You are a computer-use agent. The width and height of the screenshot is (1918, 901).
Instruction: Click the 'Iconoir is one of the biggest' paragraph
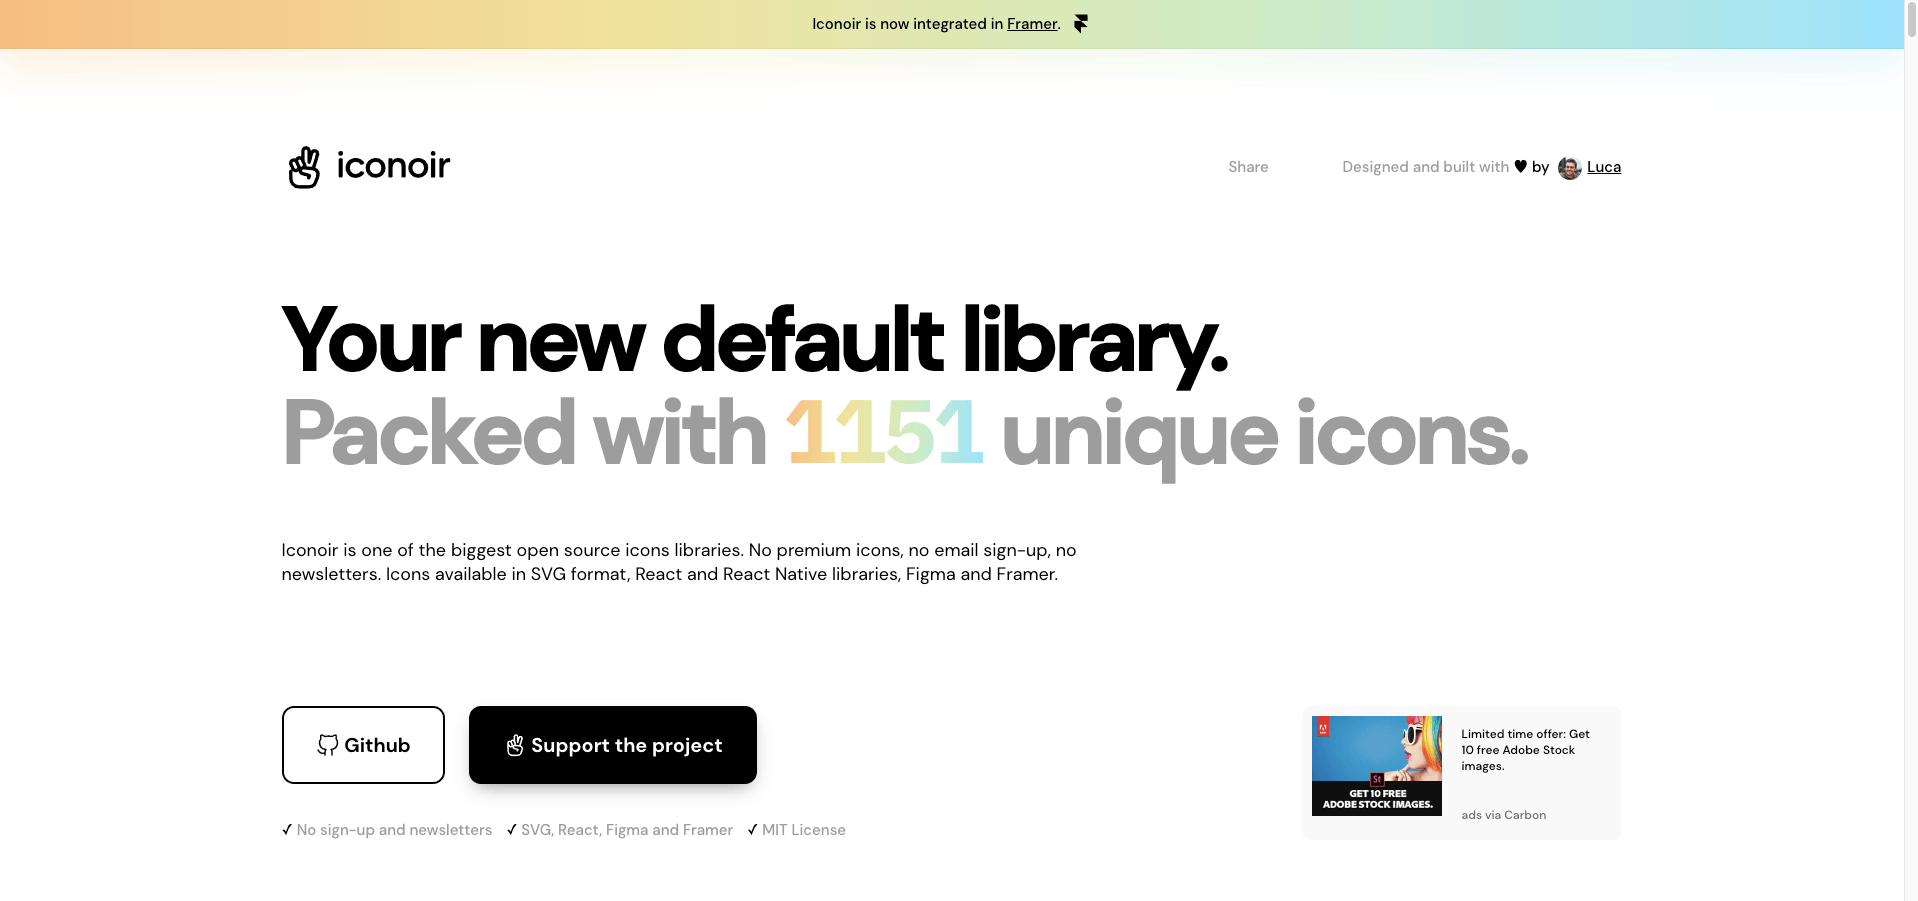[x=679, y=562]
